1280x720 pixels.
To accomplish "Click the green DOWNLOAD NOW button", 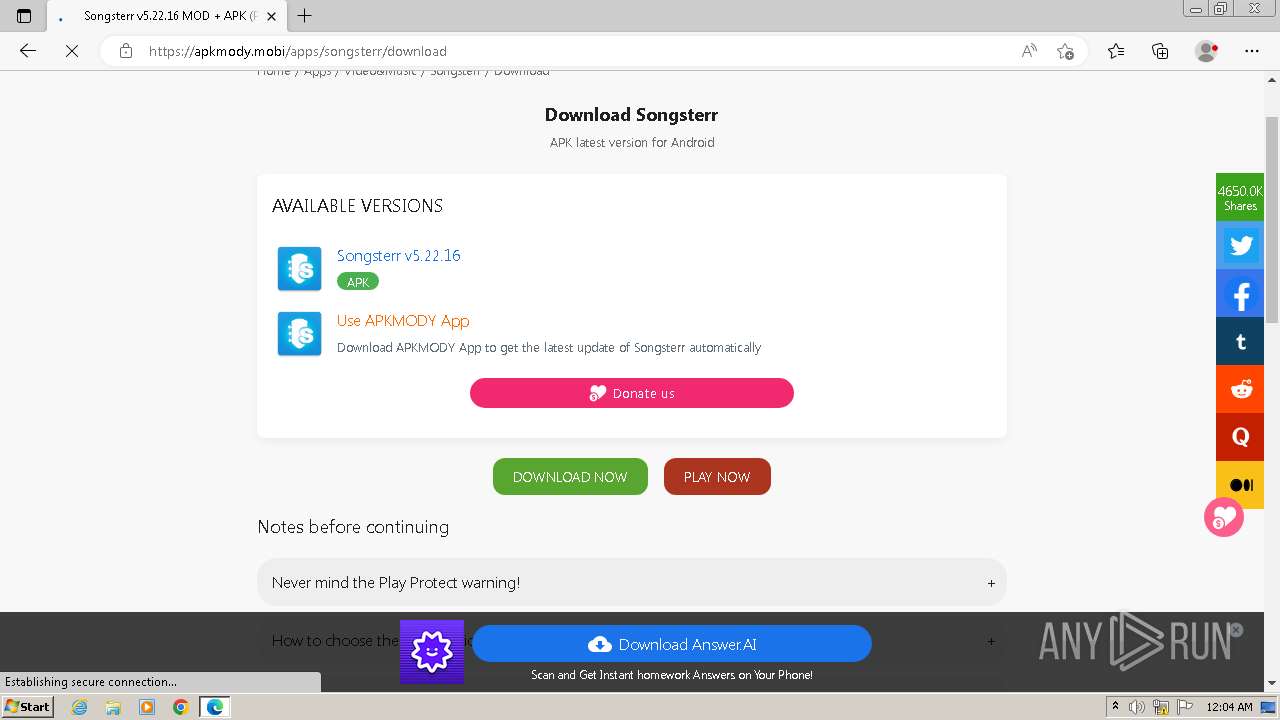I will coord(570,477).
